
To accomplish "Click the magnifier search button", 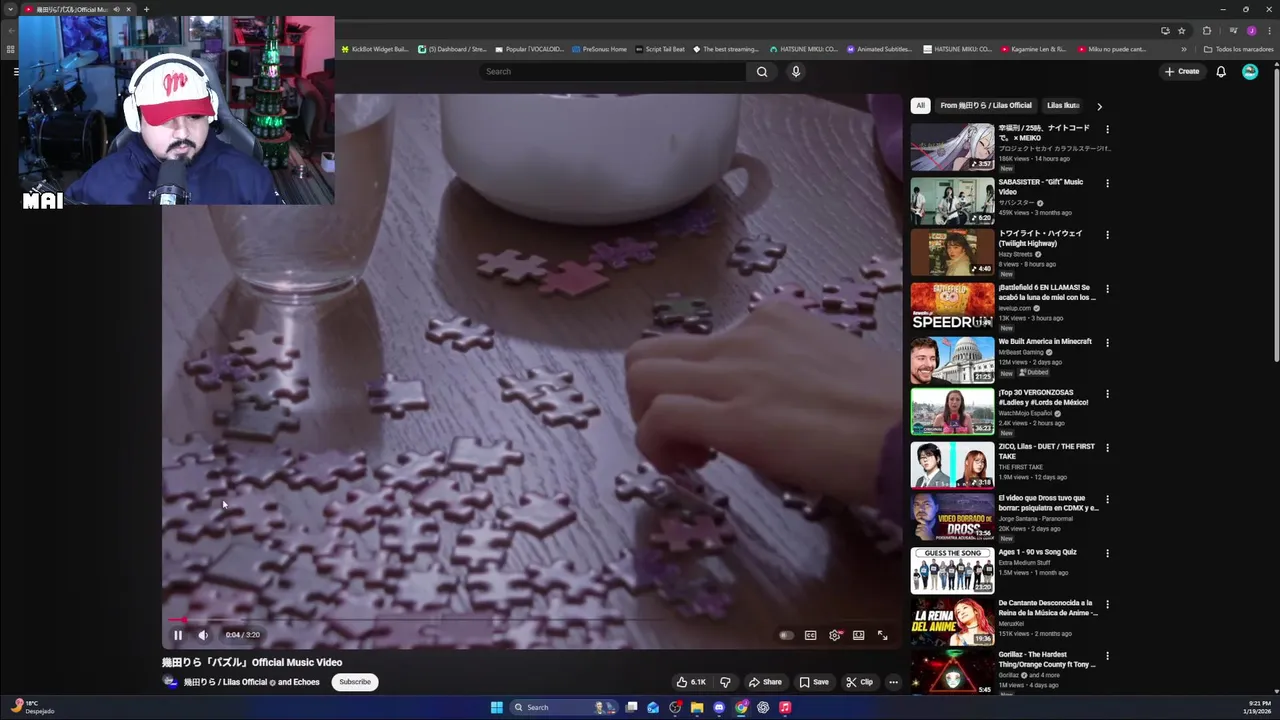I will point(762,71).
